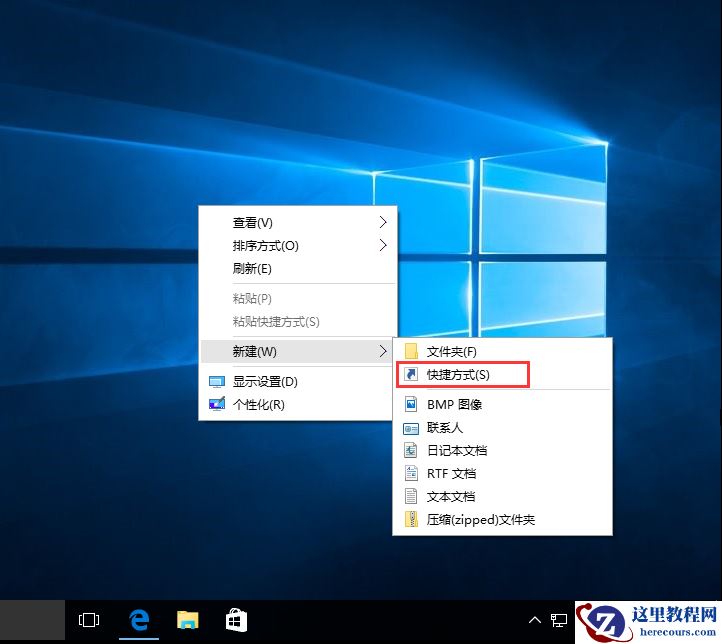Click the monitor icon beside 显示设置(D)
The image size is (722, 644).
pos(217,382)
